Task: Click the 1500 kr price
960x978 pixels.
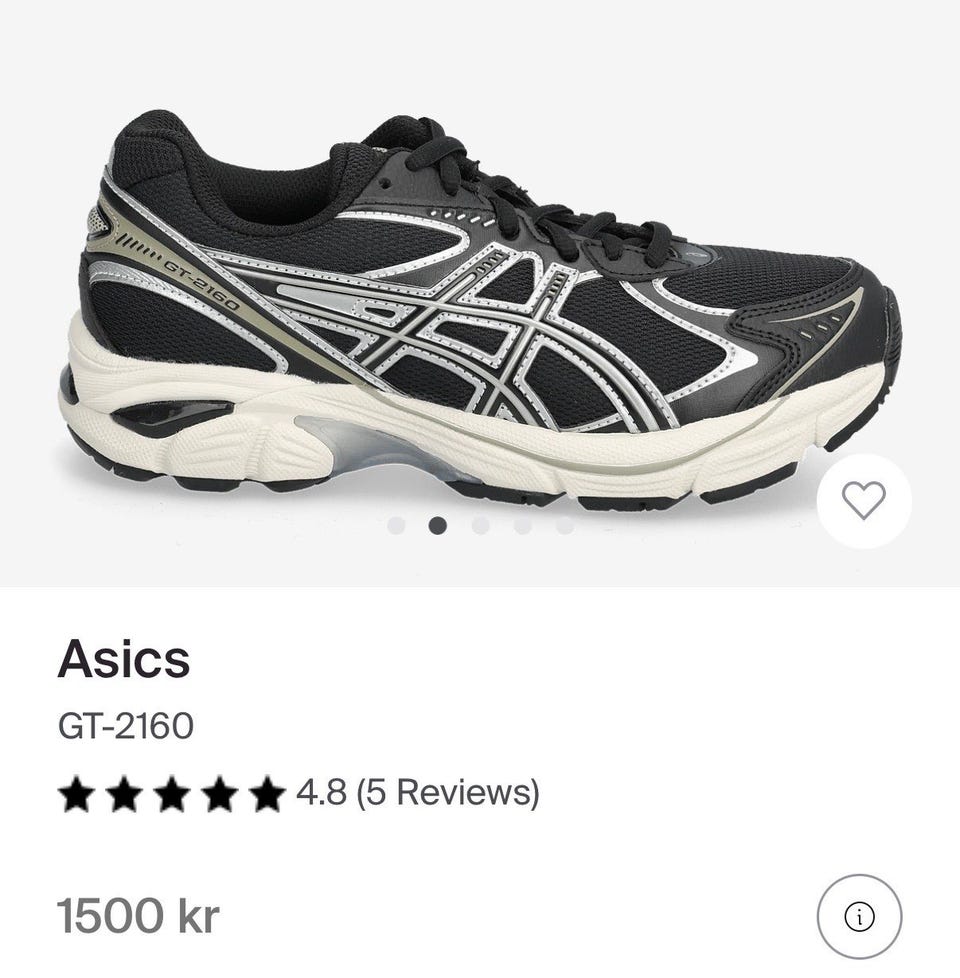Action: 138,916
